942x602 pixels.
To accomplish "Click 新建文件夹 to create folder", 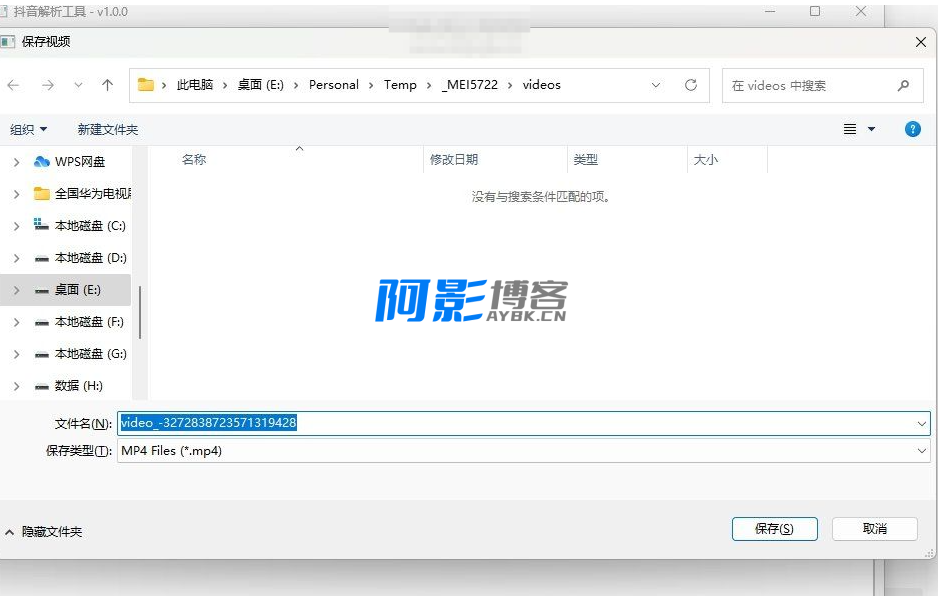I will coord(108,129).
